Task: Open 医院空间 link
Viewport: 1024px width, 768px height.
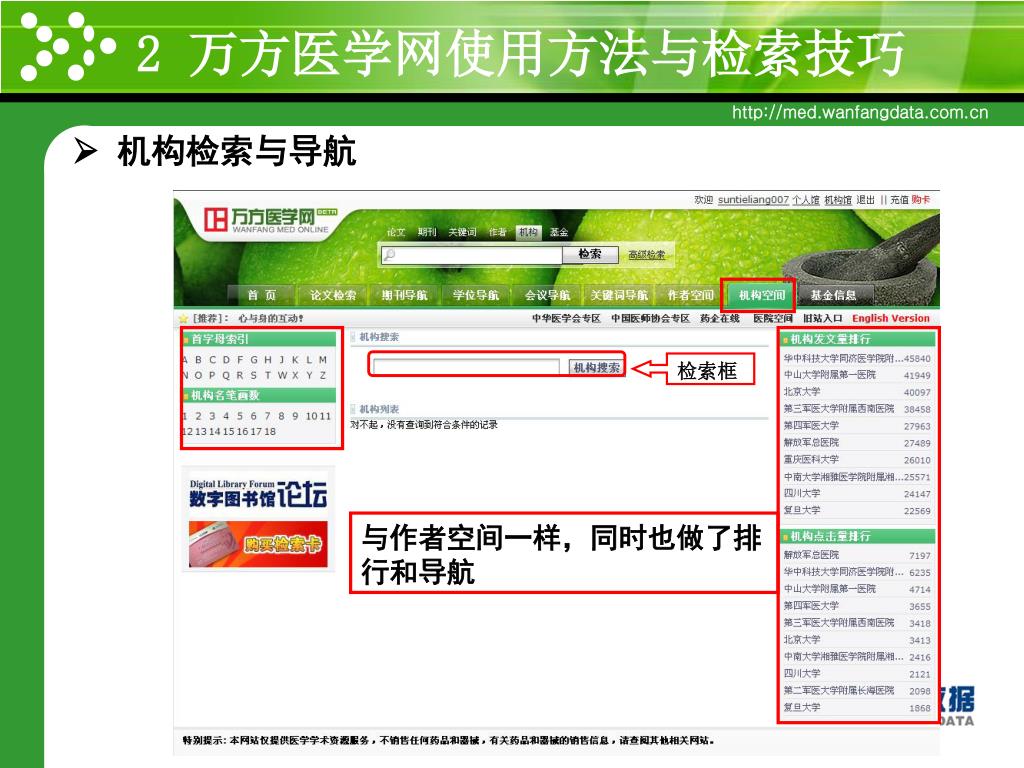Action: pyautogui.click(x=773, y=319)
